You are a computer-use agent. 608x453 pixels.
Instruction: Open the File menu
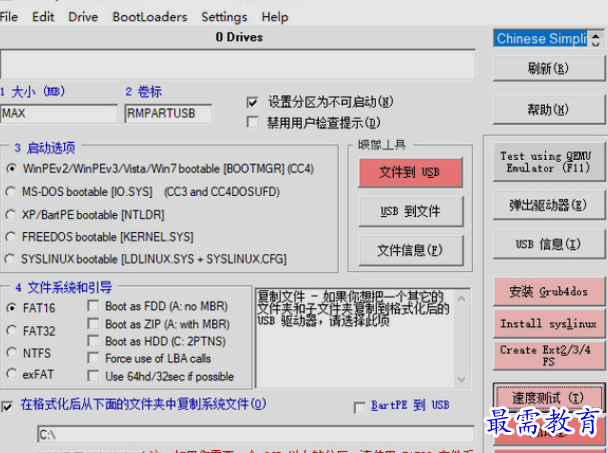coord(9,17)
